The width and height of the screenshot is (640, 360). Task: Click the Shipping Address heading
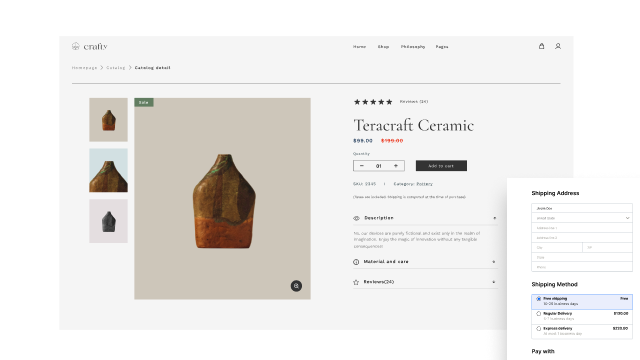click(x=555, y=193)
